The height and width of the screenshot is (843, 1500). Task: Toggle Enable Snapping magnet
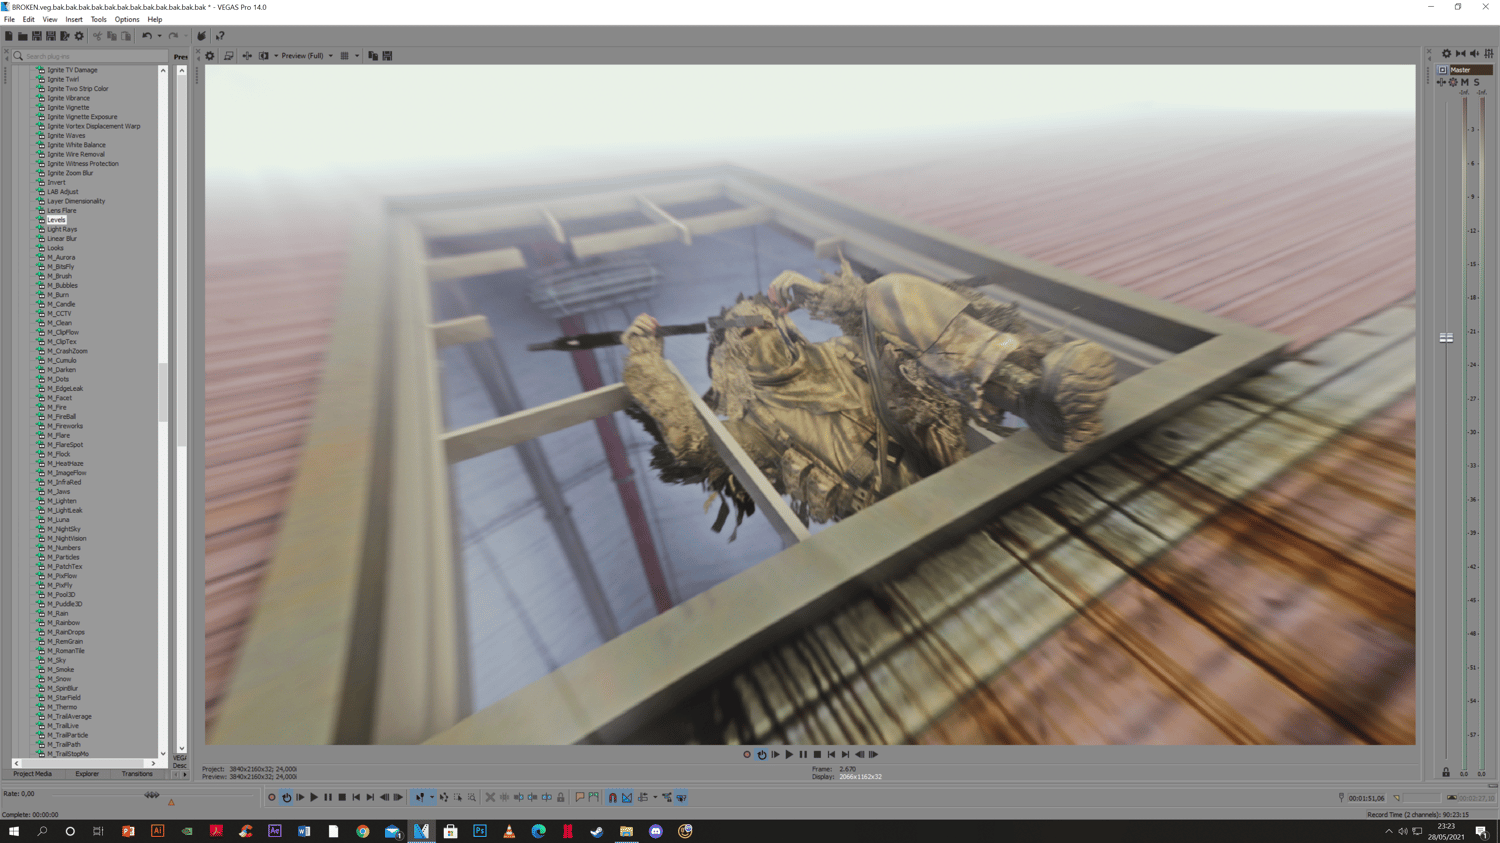(613, 798)
